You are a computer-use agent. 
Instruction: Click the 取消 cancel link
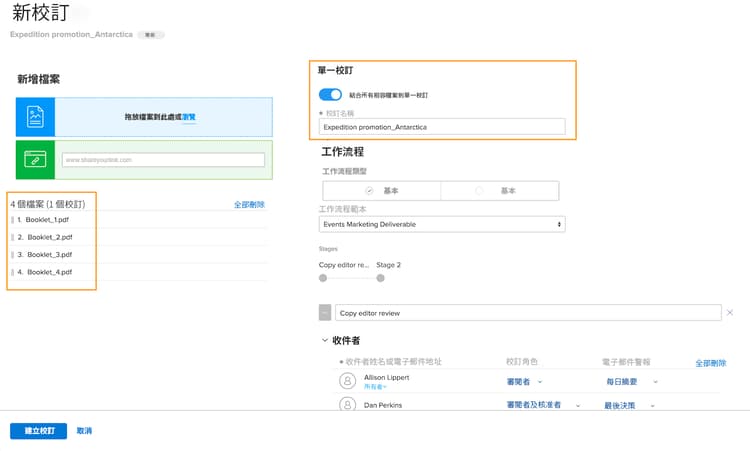point(84,431)
